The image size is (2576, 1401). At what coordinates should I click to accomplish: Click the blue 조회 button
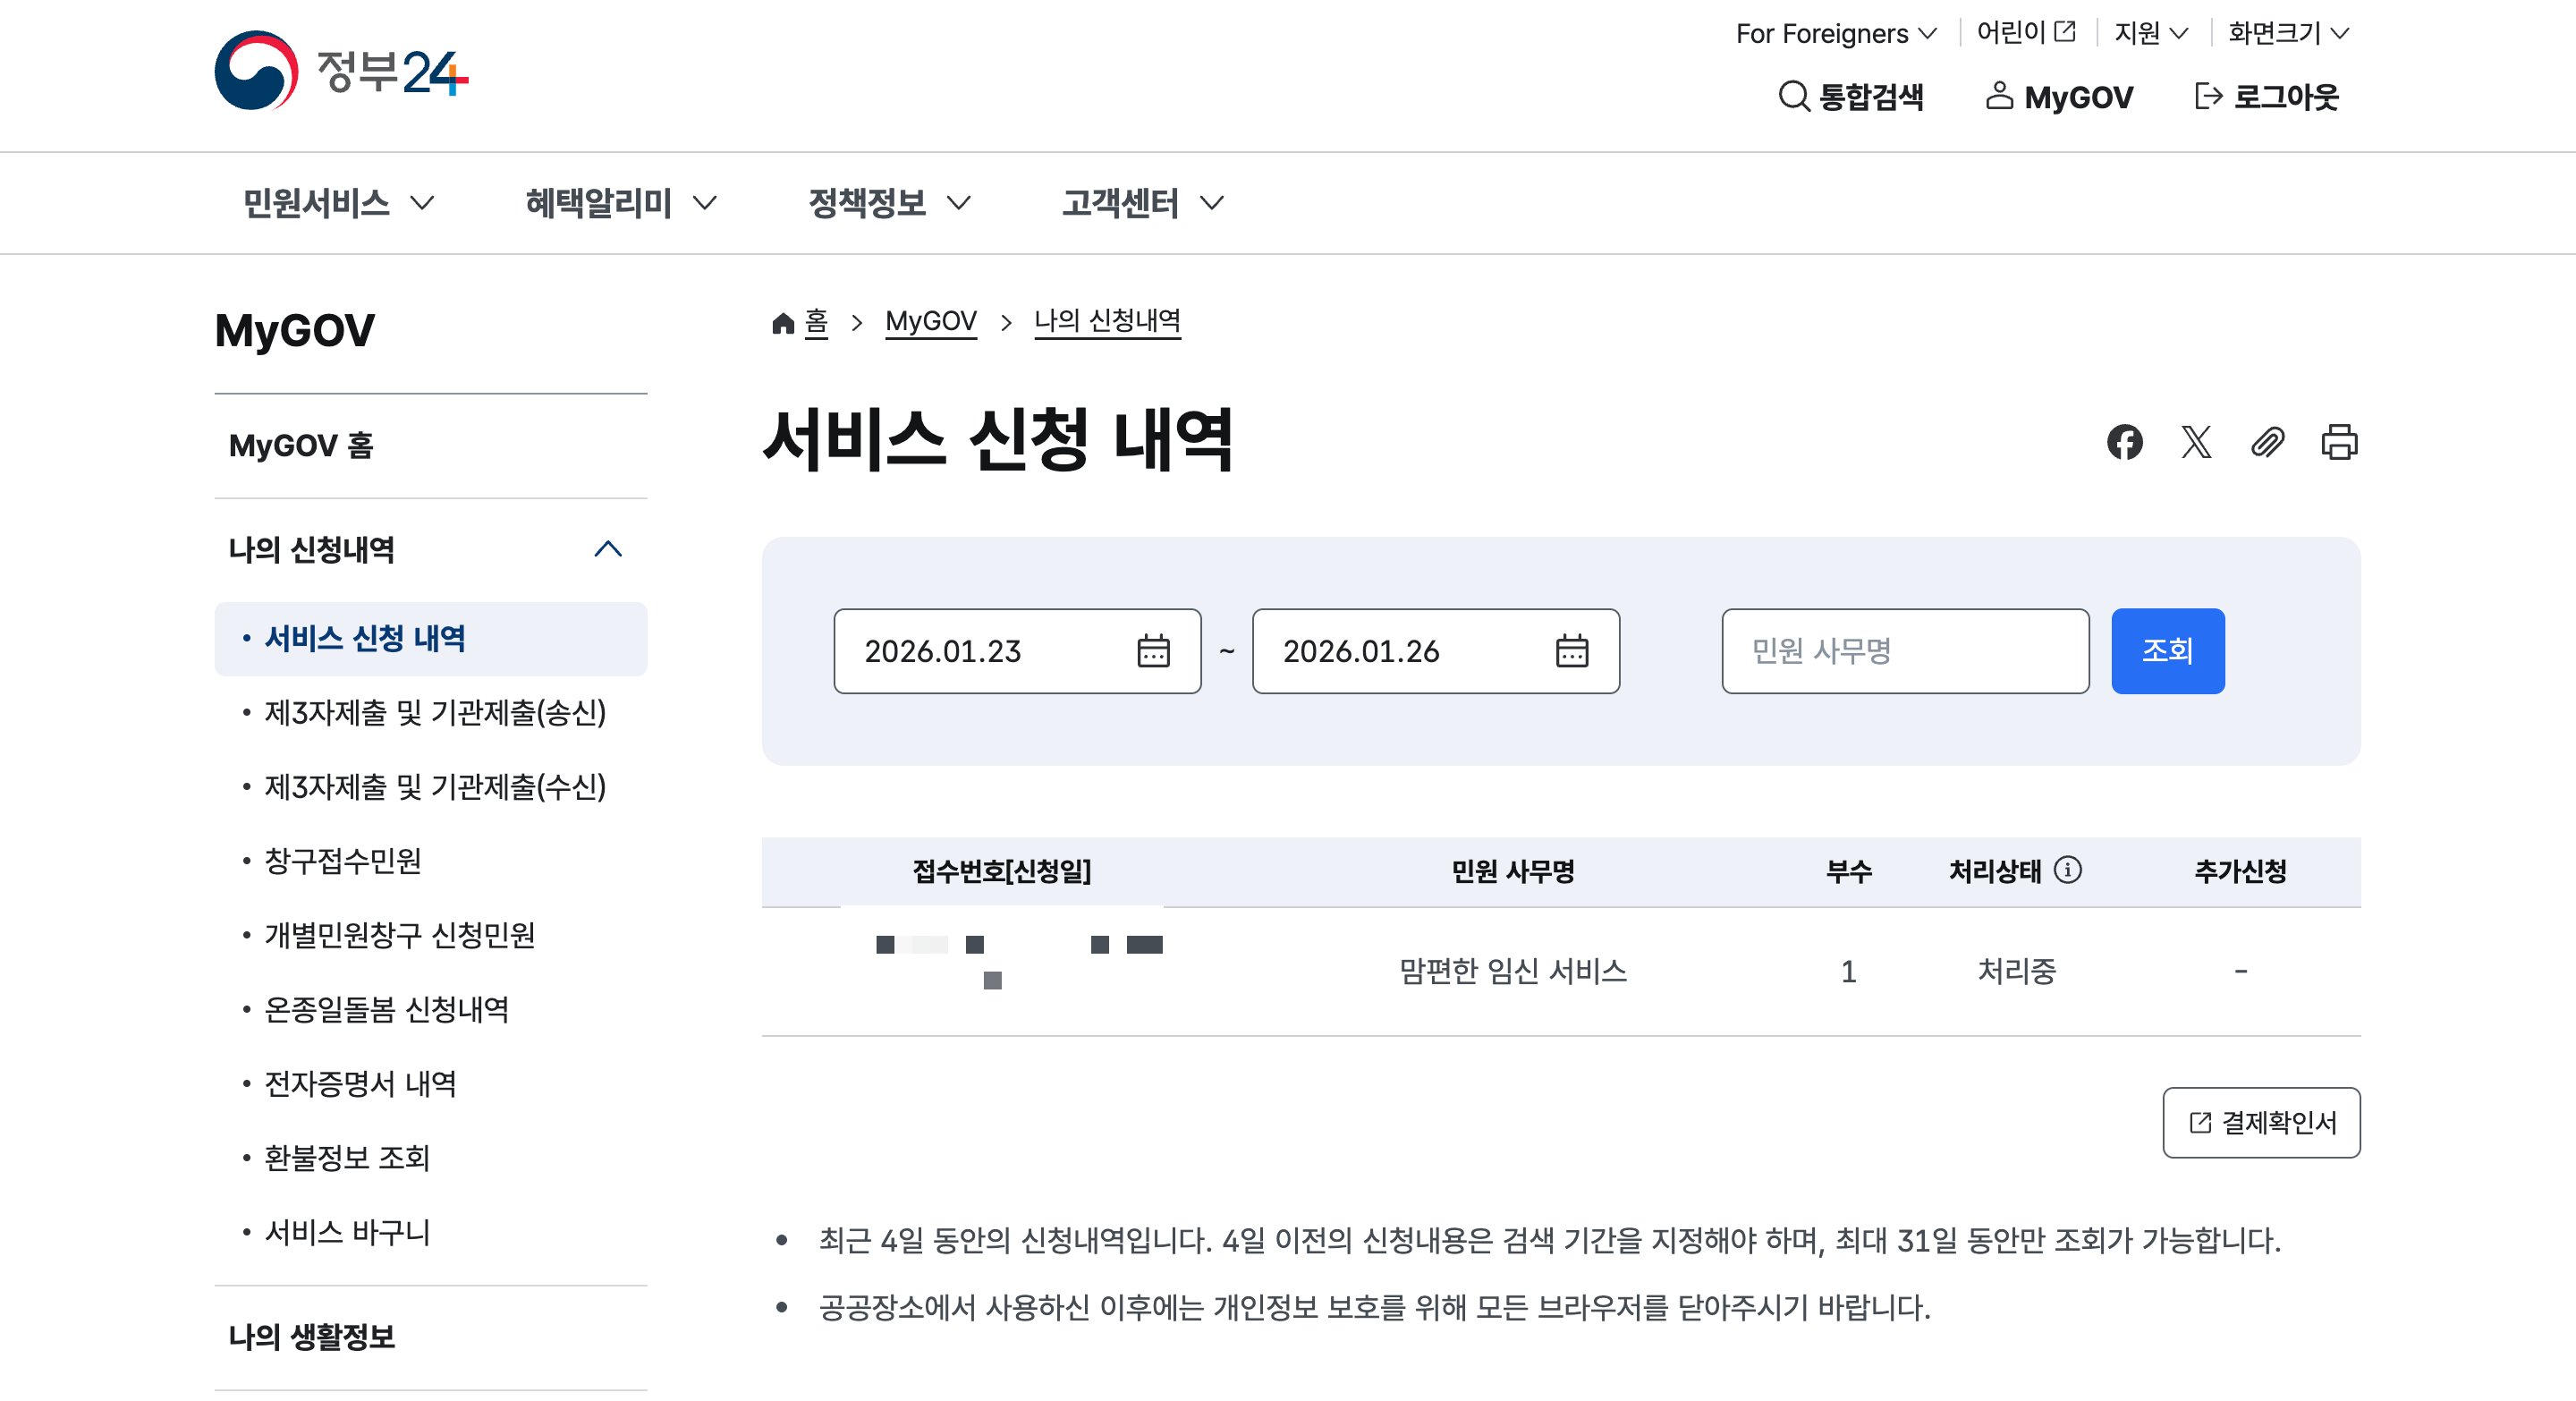click(x=2167, y=651)
